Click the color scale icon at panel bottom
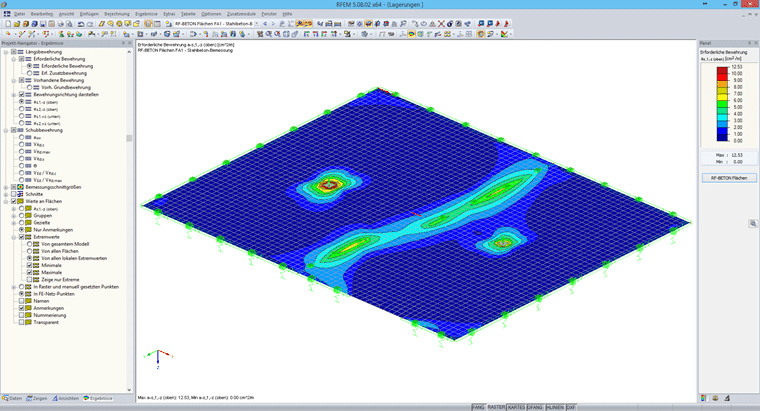 704,398
